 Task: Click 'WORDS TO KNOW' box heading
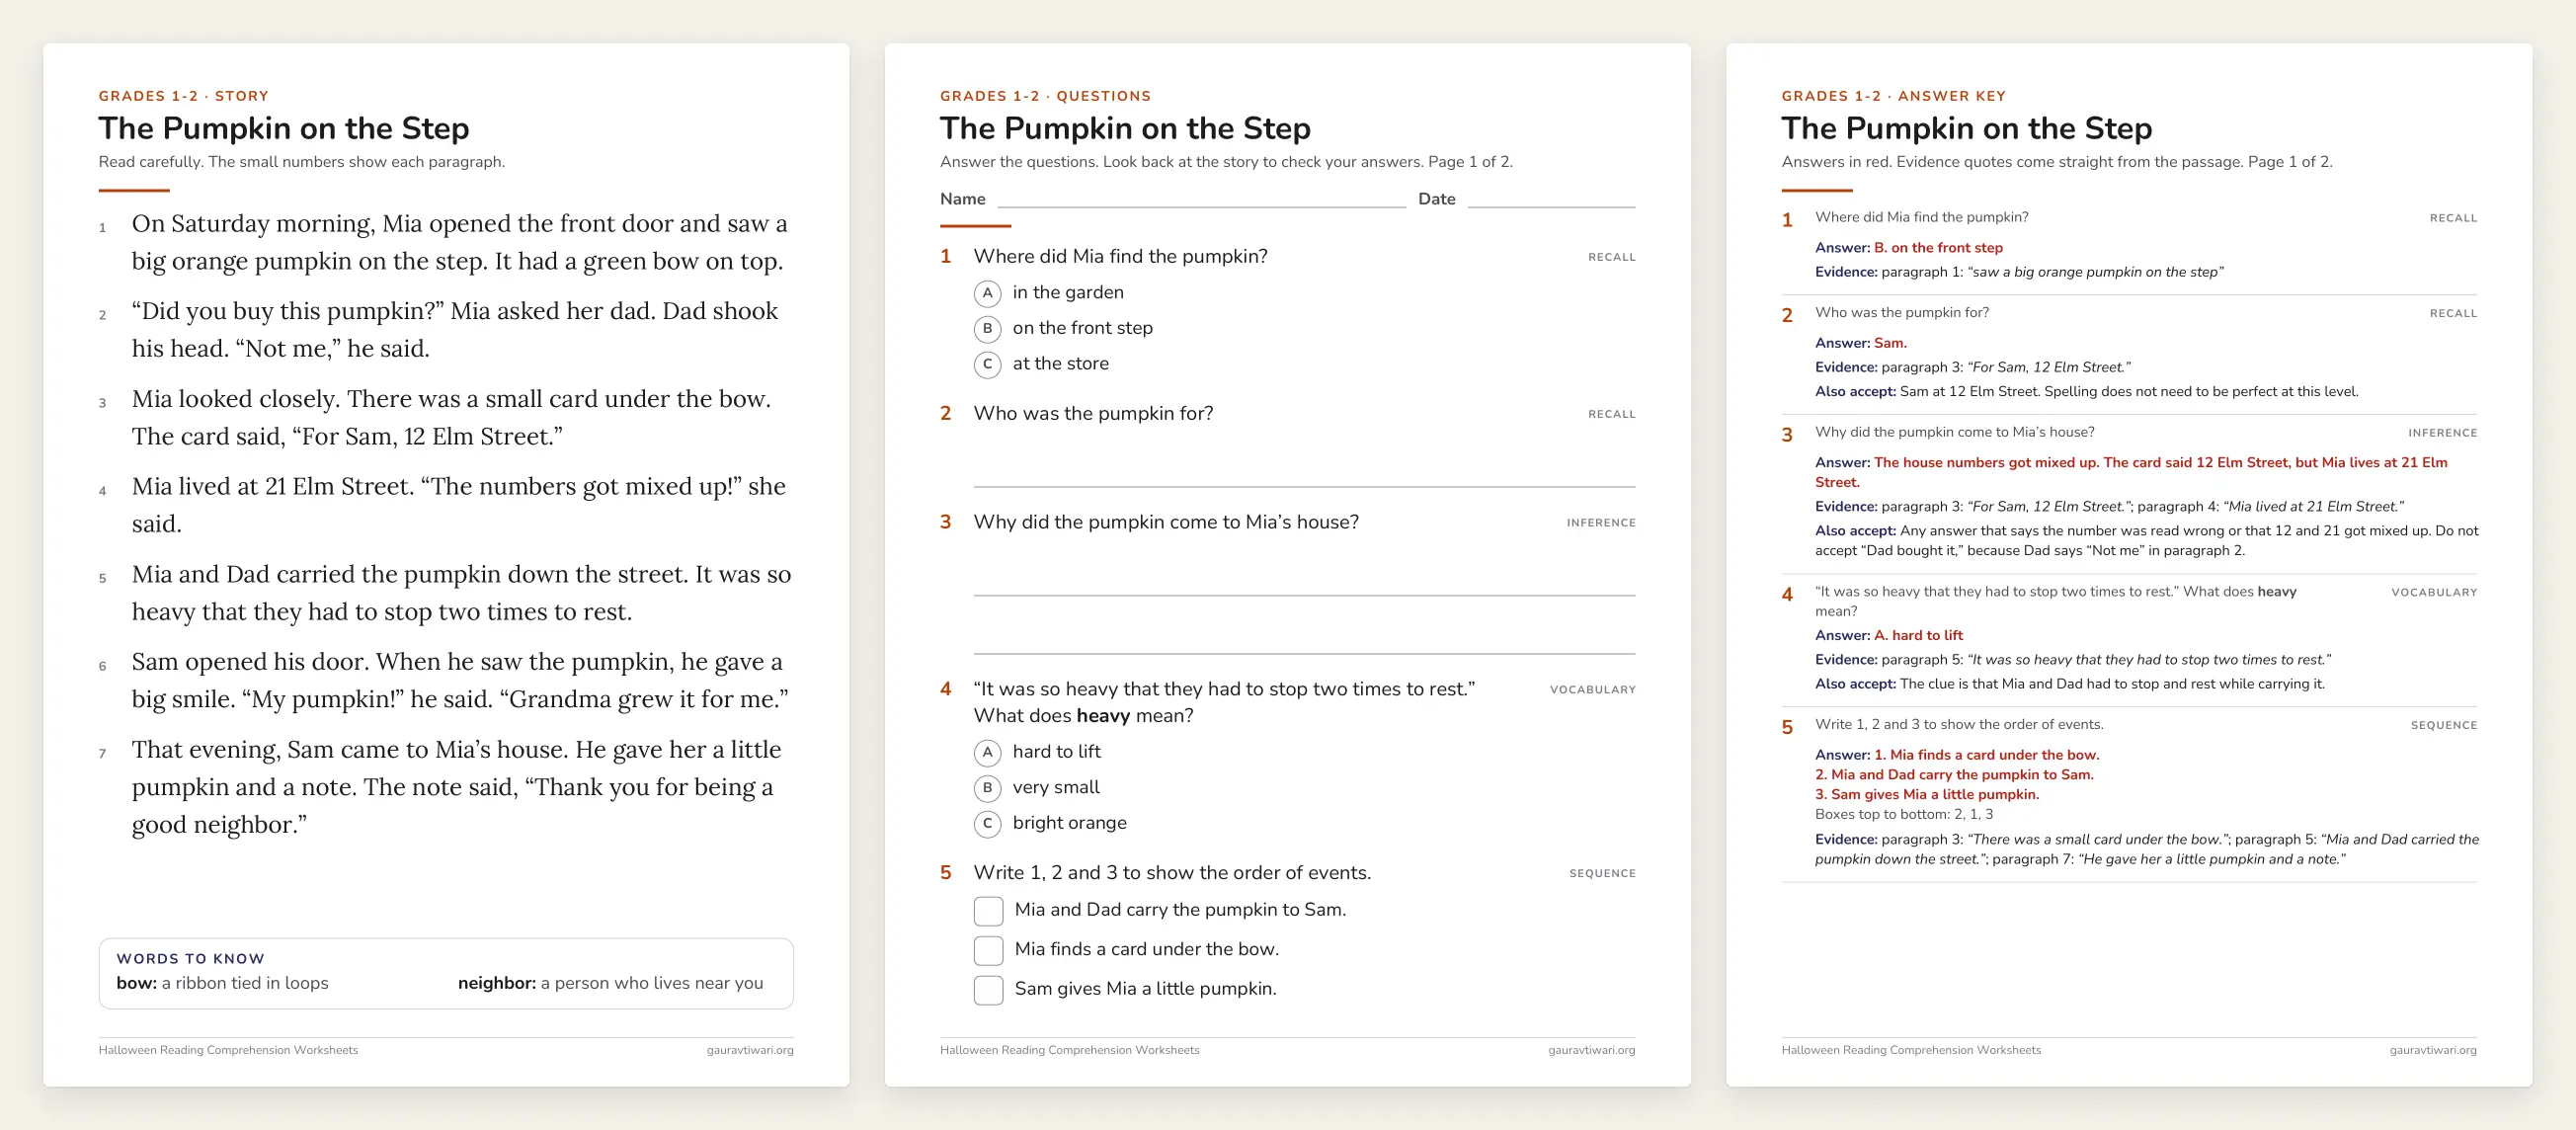[190, 958]
